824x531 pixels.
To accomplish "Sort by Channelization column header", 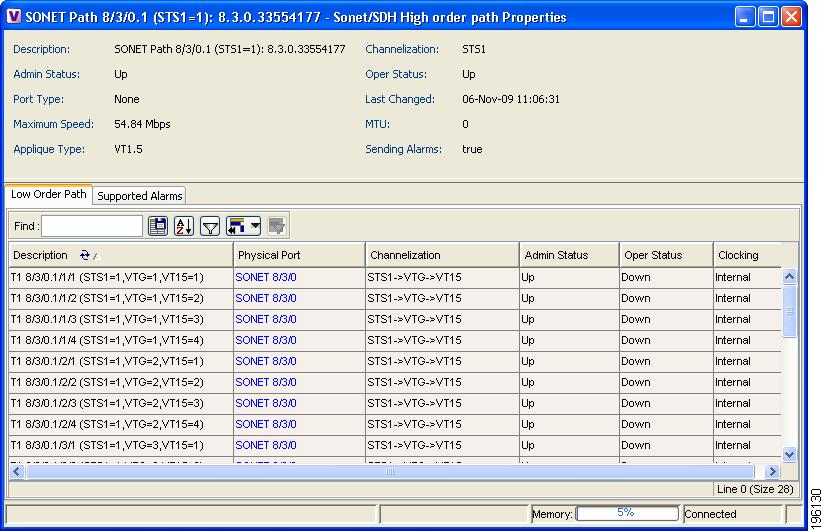I will click(442, 255).
